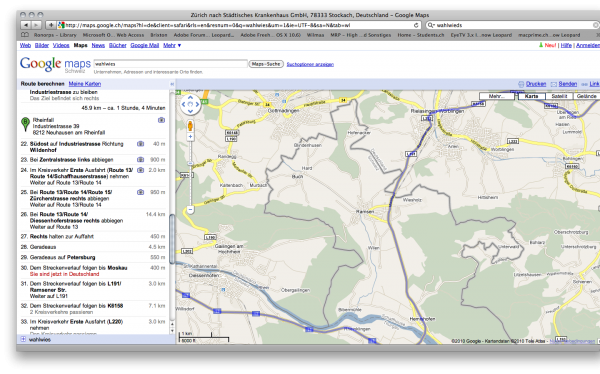This screenshot has width=600, height=374.
Task: Open Google News
Action: point(98,45)
